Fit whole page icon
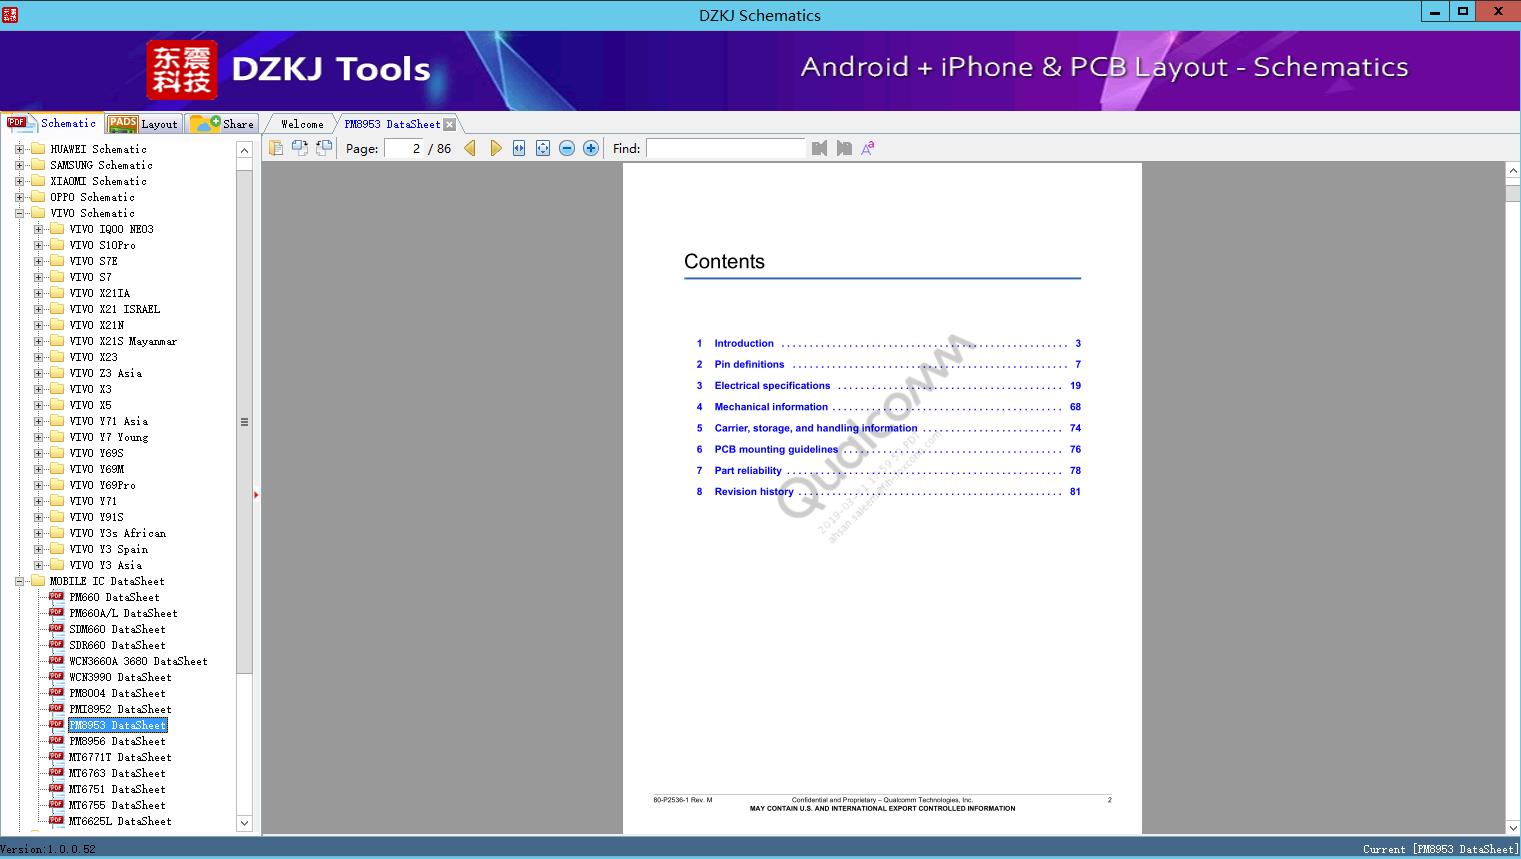The height and width of the screenshot is (859, 1521). pos(543,148)
